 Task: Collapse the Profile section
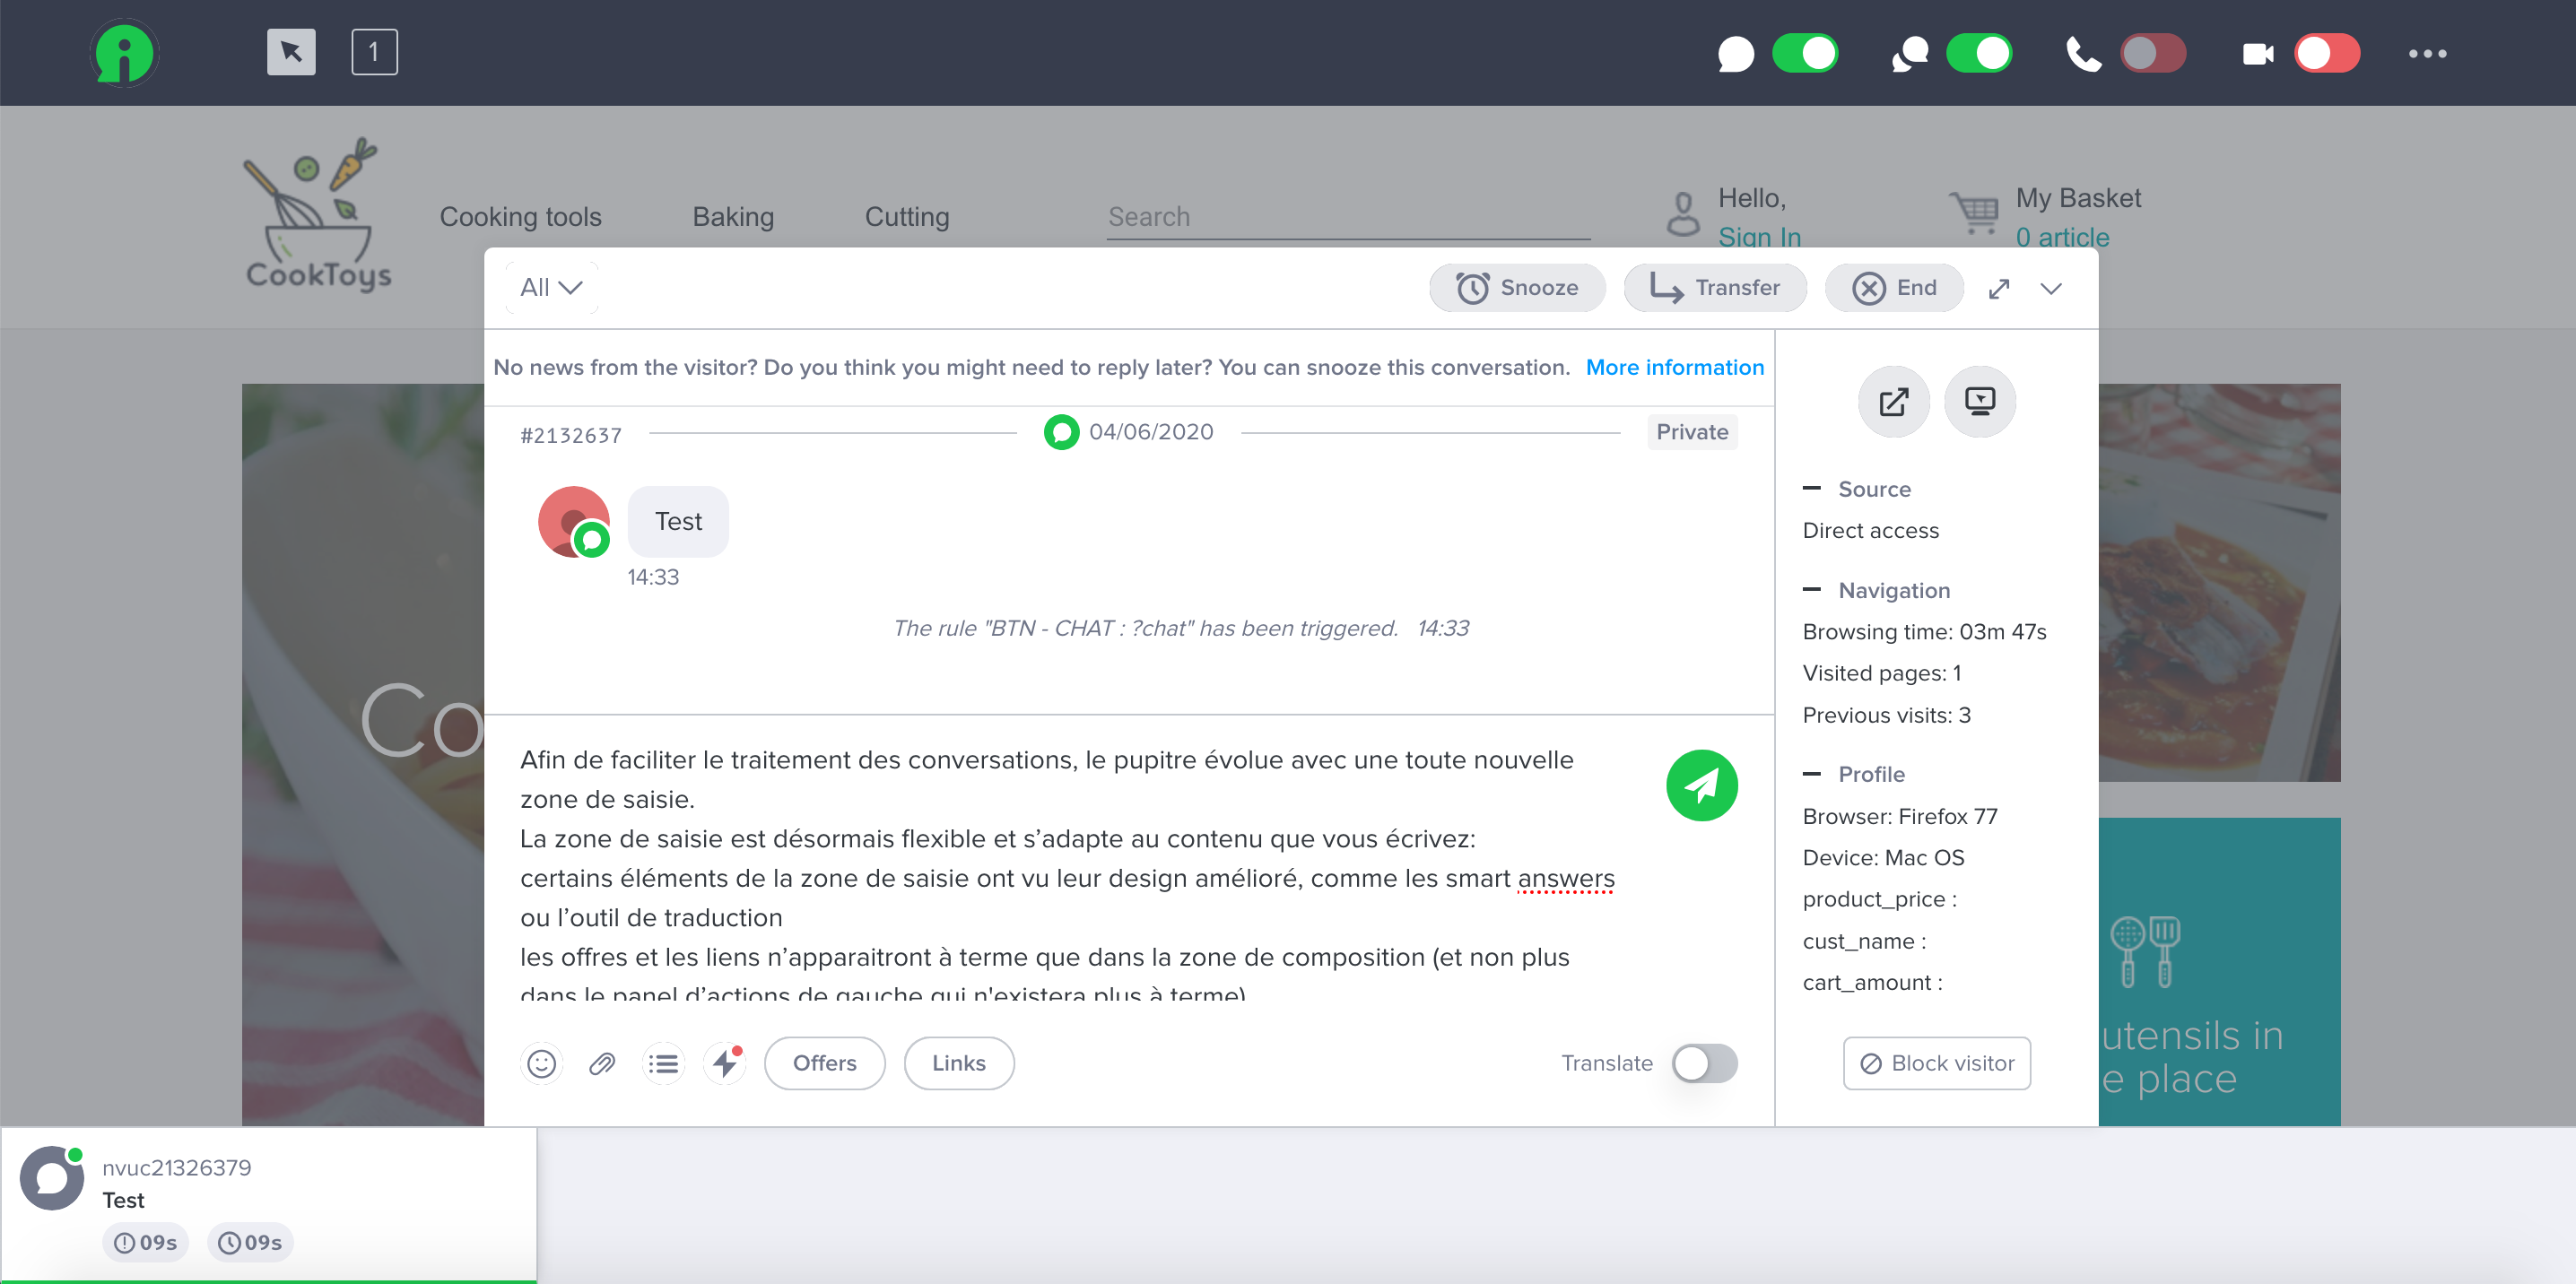click(x=1812, y=774)
